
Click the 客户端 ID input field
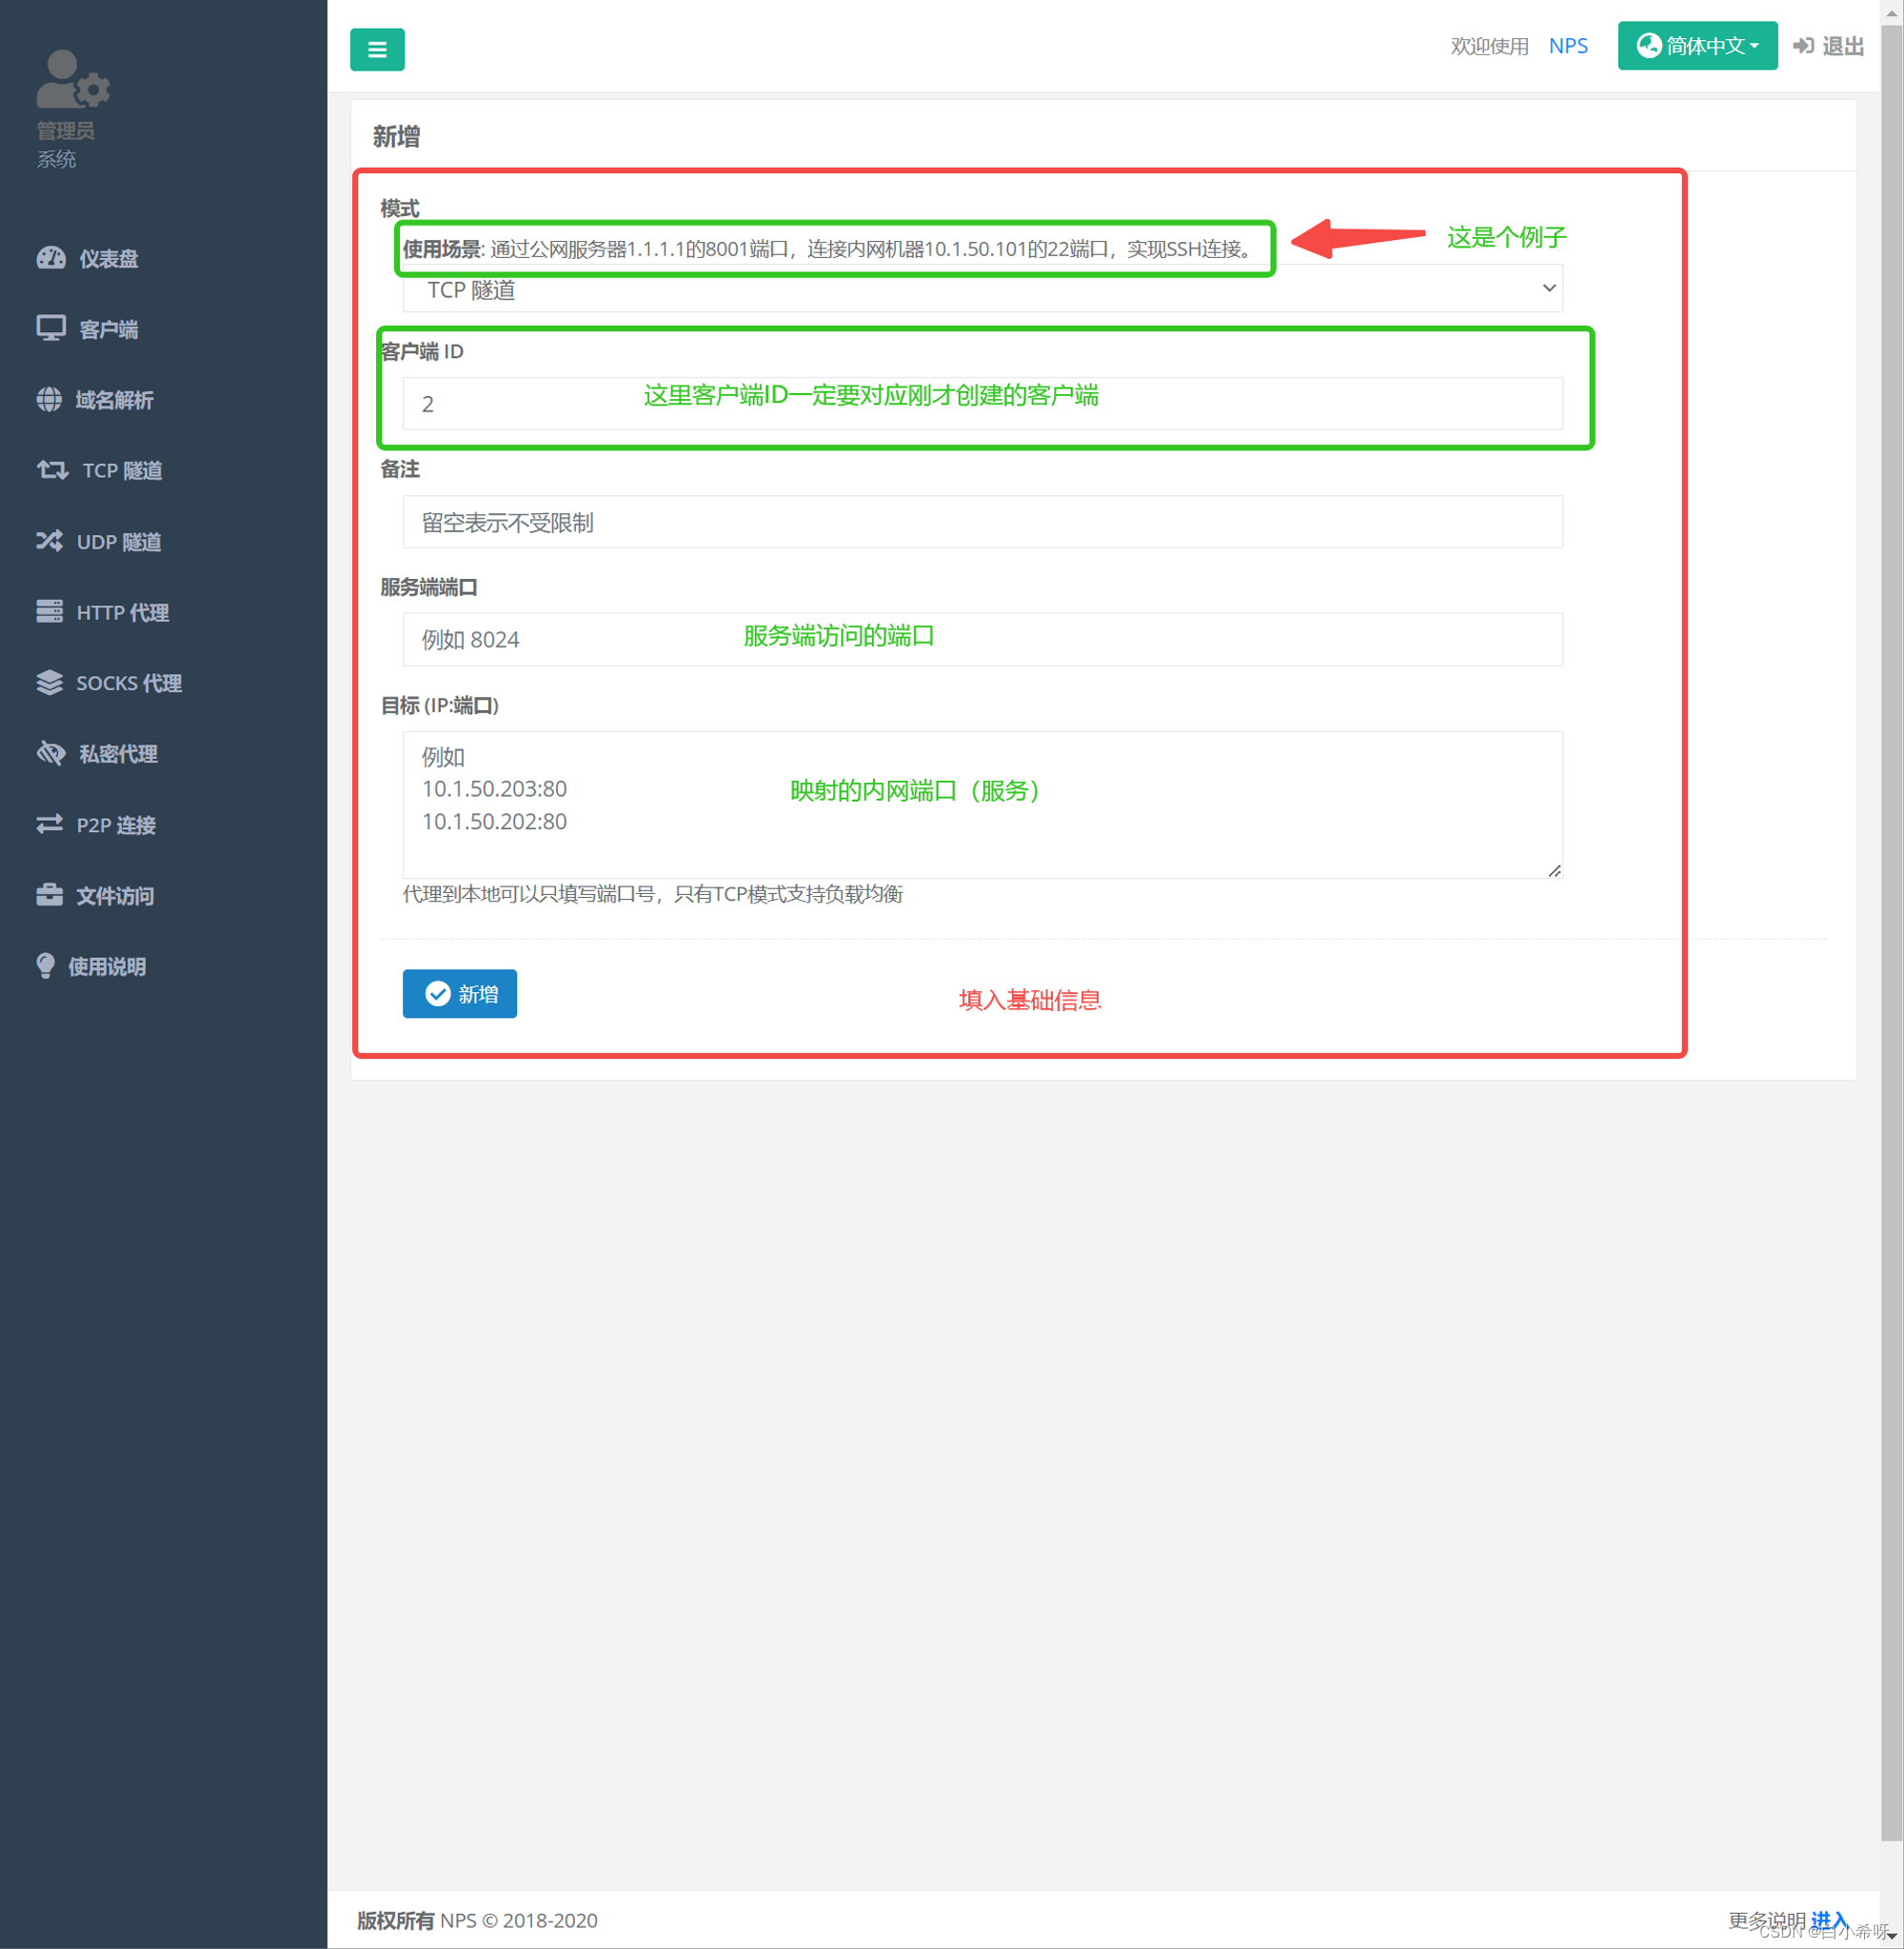[x=982, y=405]
